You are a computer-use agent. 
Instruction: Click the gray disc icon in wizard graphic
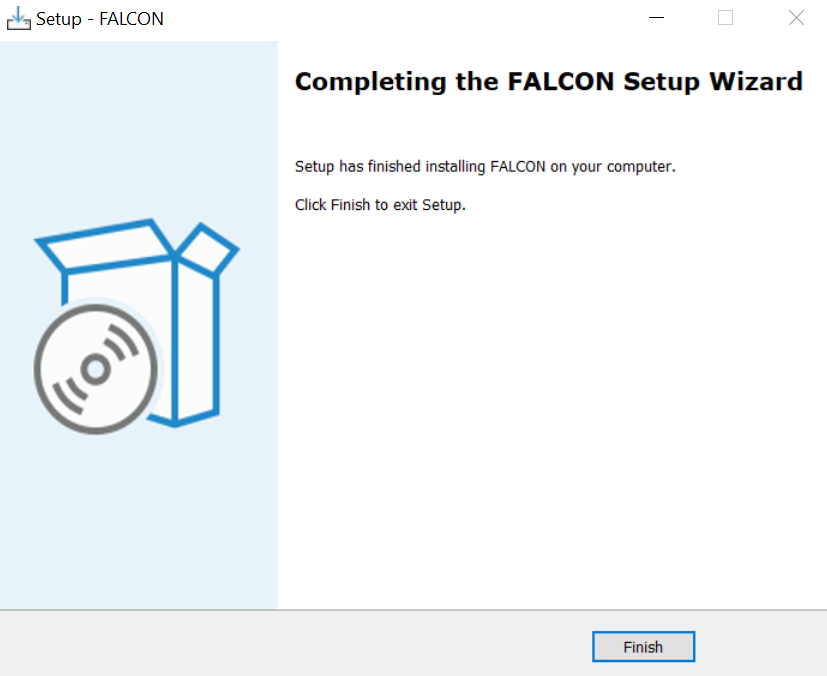[96, 369]
